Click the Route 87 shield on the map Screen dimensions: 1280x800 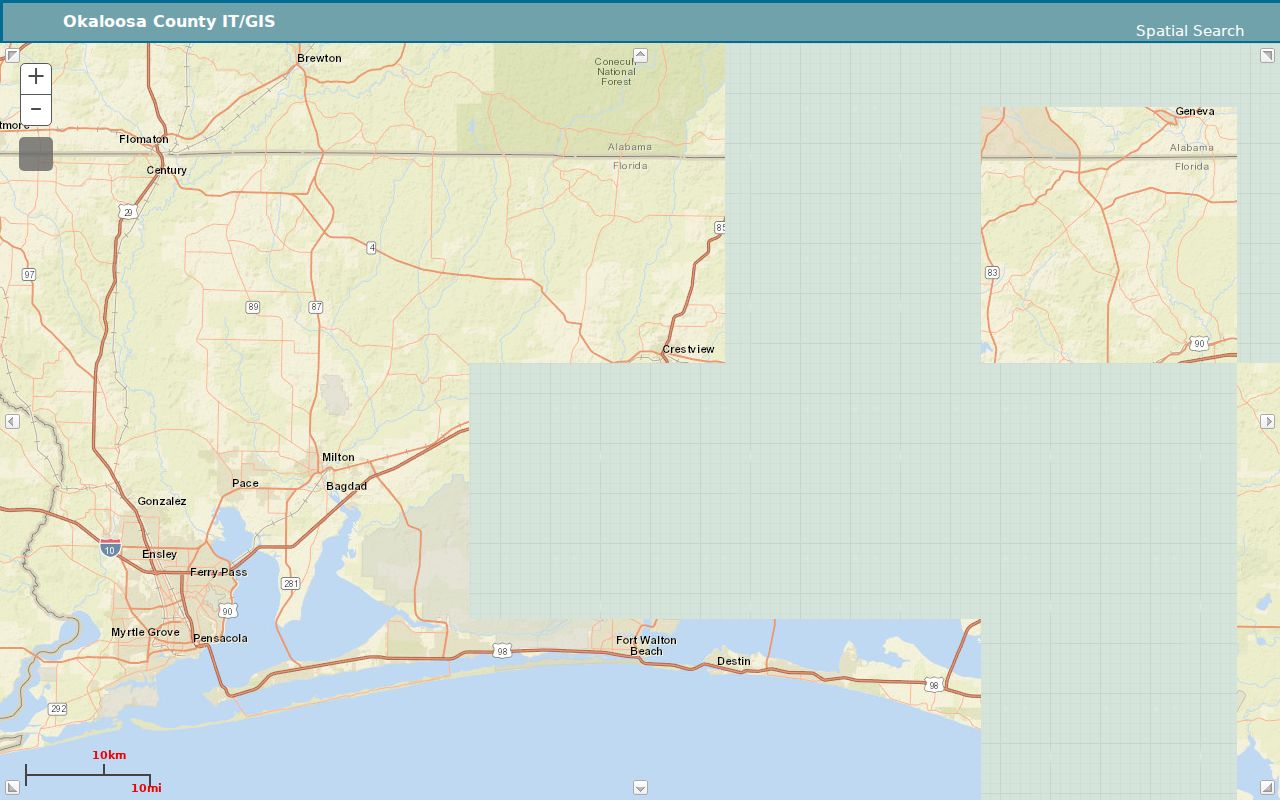[x=316, y=307]
